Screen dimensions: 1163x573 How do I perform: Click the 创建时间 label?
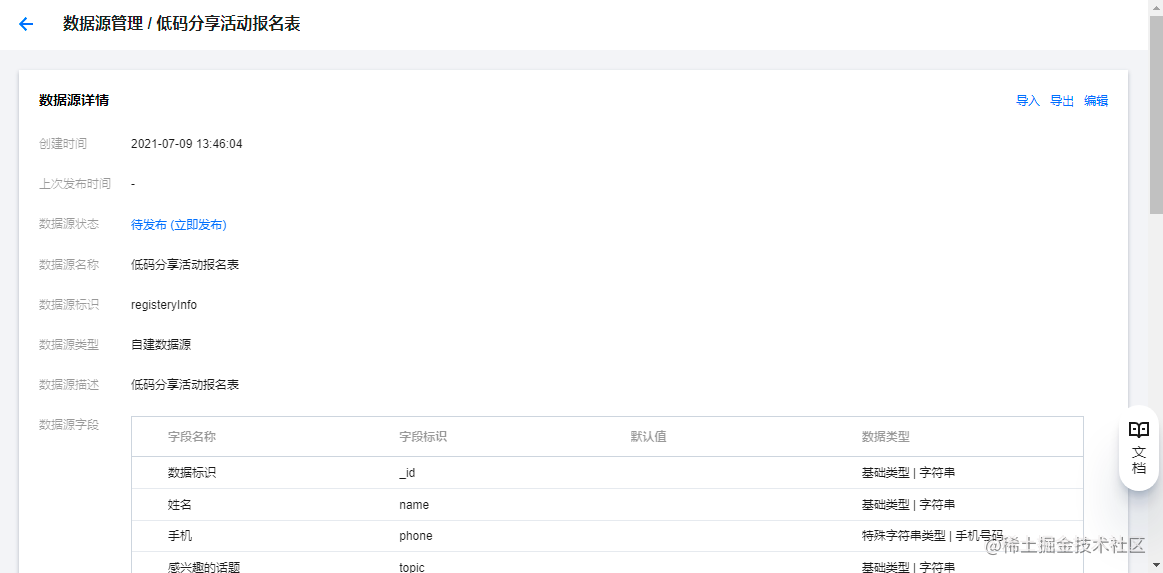point(62,144)
